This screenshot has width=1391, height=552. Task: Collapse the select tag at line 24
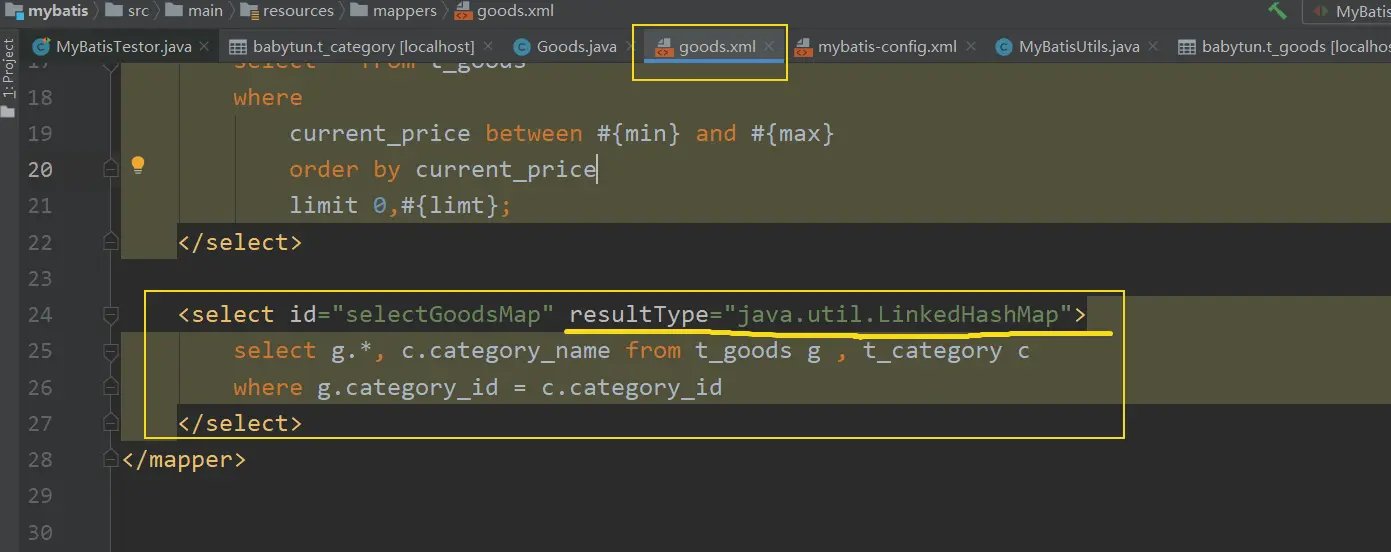click(x=111, y=315)
